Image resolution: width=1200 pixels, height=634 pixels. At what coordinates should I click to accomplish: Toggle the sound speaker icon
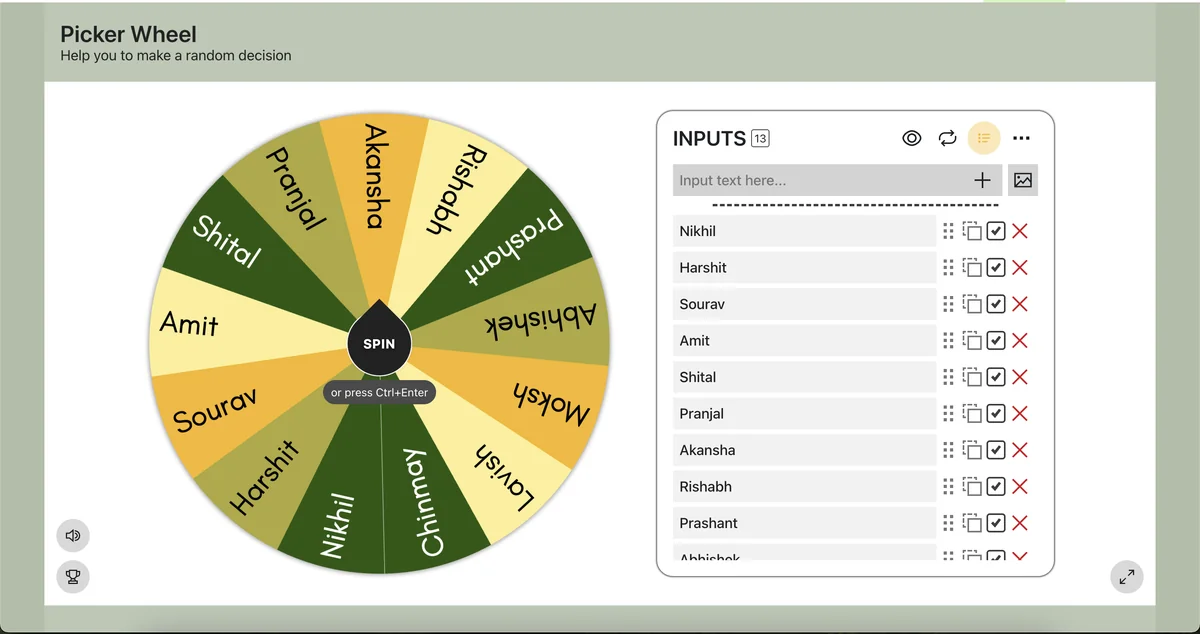point(73,536)
